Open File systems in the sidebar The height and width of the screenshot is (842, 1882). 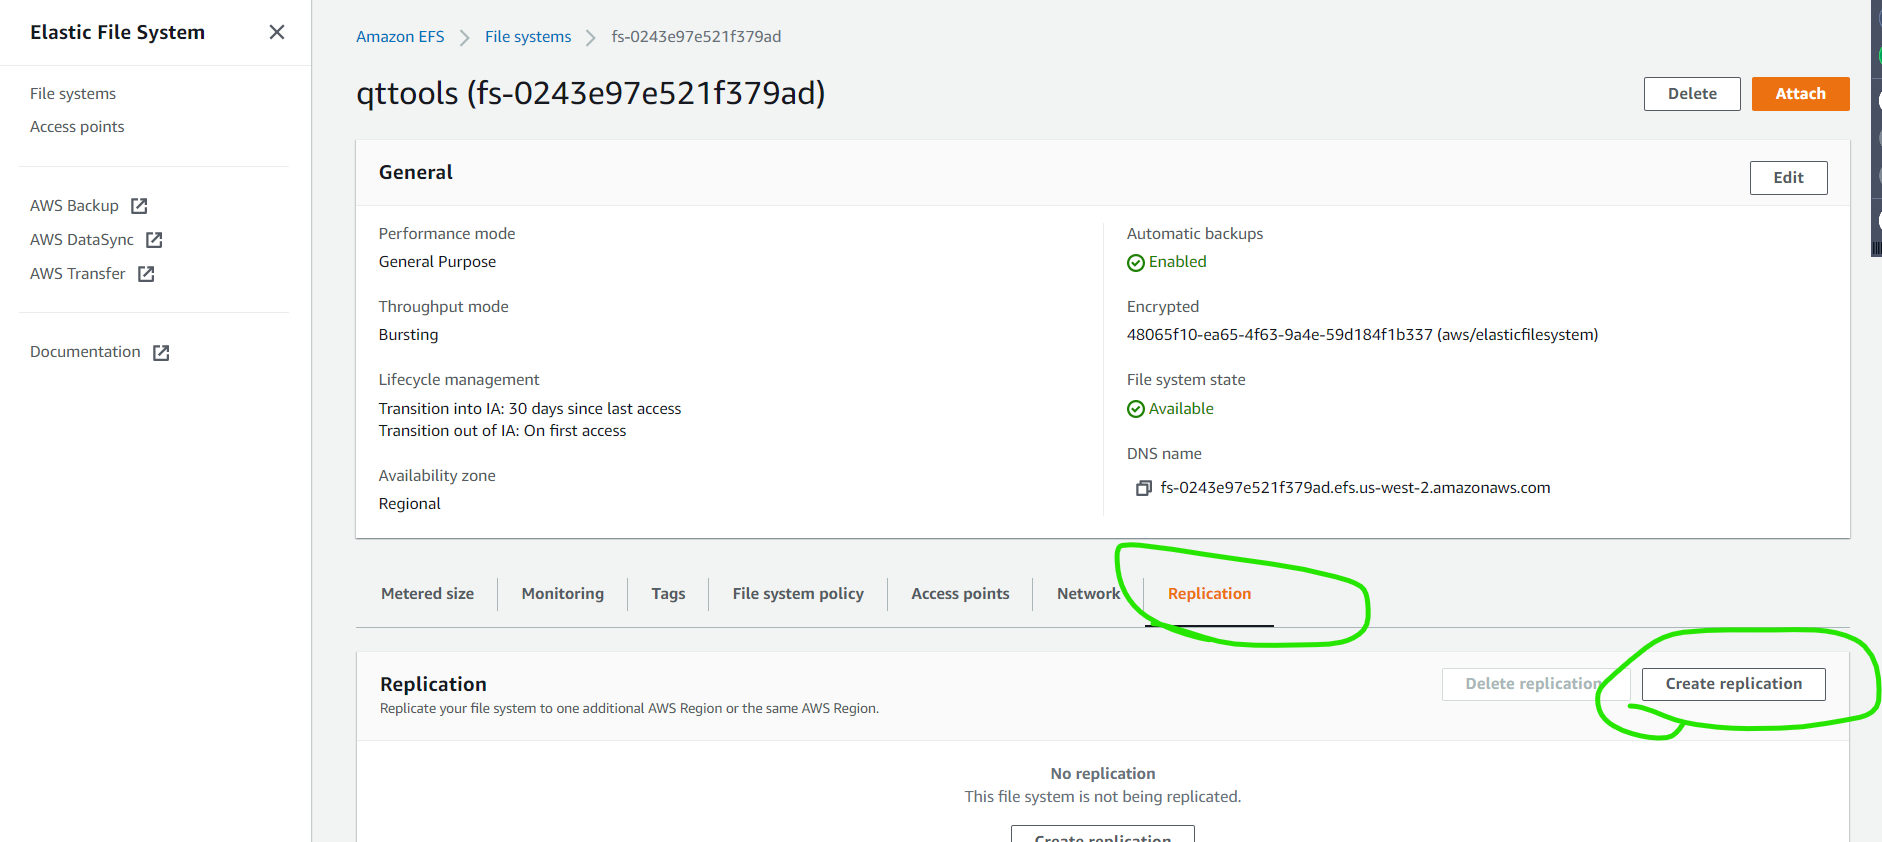coord(73,93)
